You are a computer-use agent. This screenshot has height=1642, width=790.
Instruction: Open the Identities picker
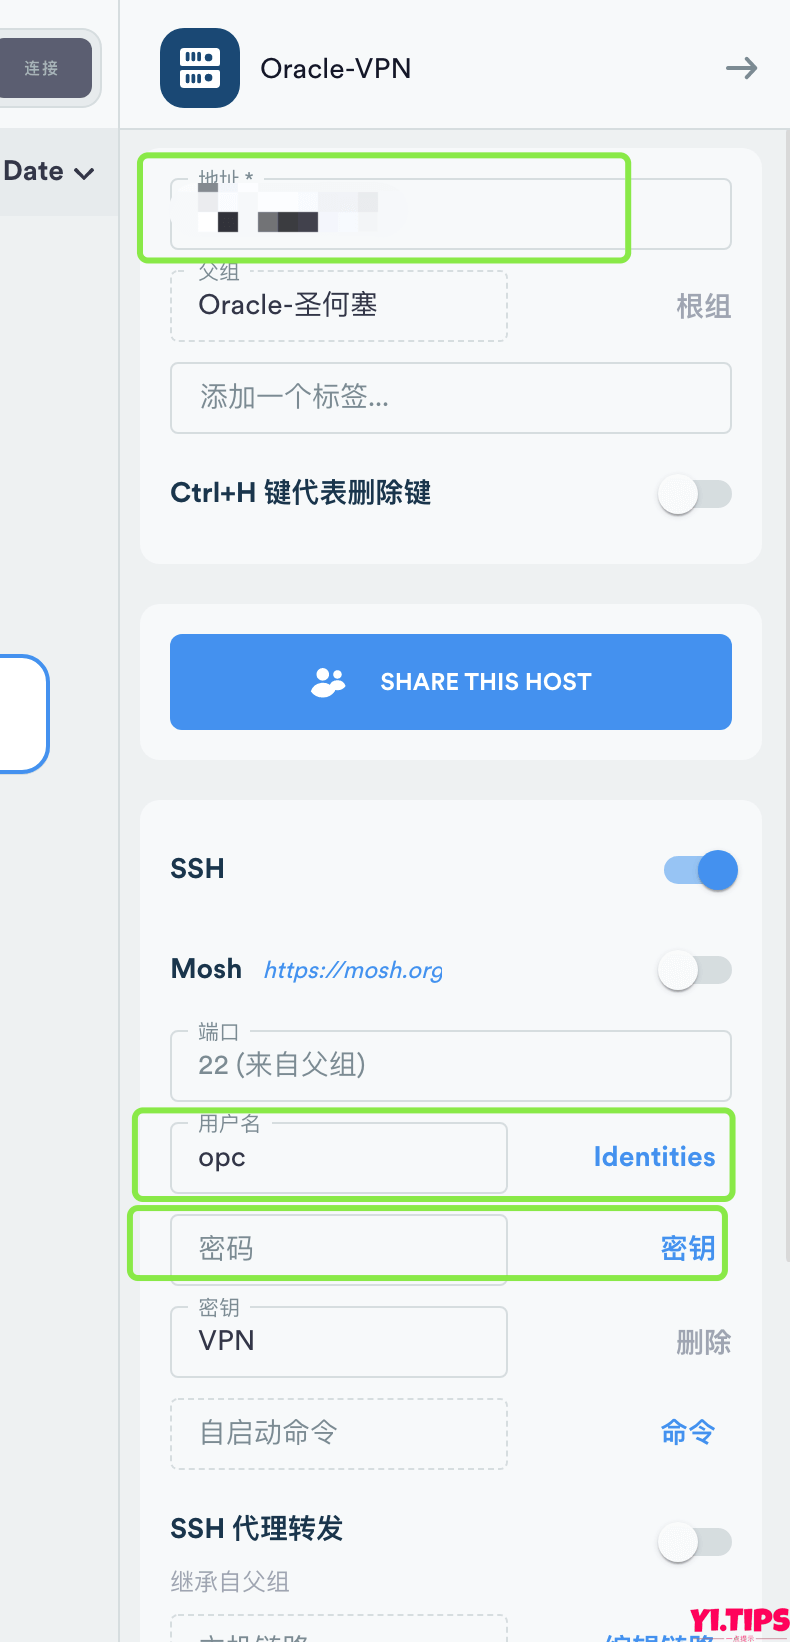tap(654, 1157)
